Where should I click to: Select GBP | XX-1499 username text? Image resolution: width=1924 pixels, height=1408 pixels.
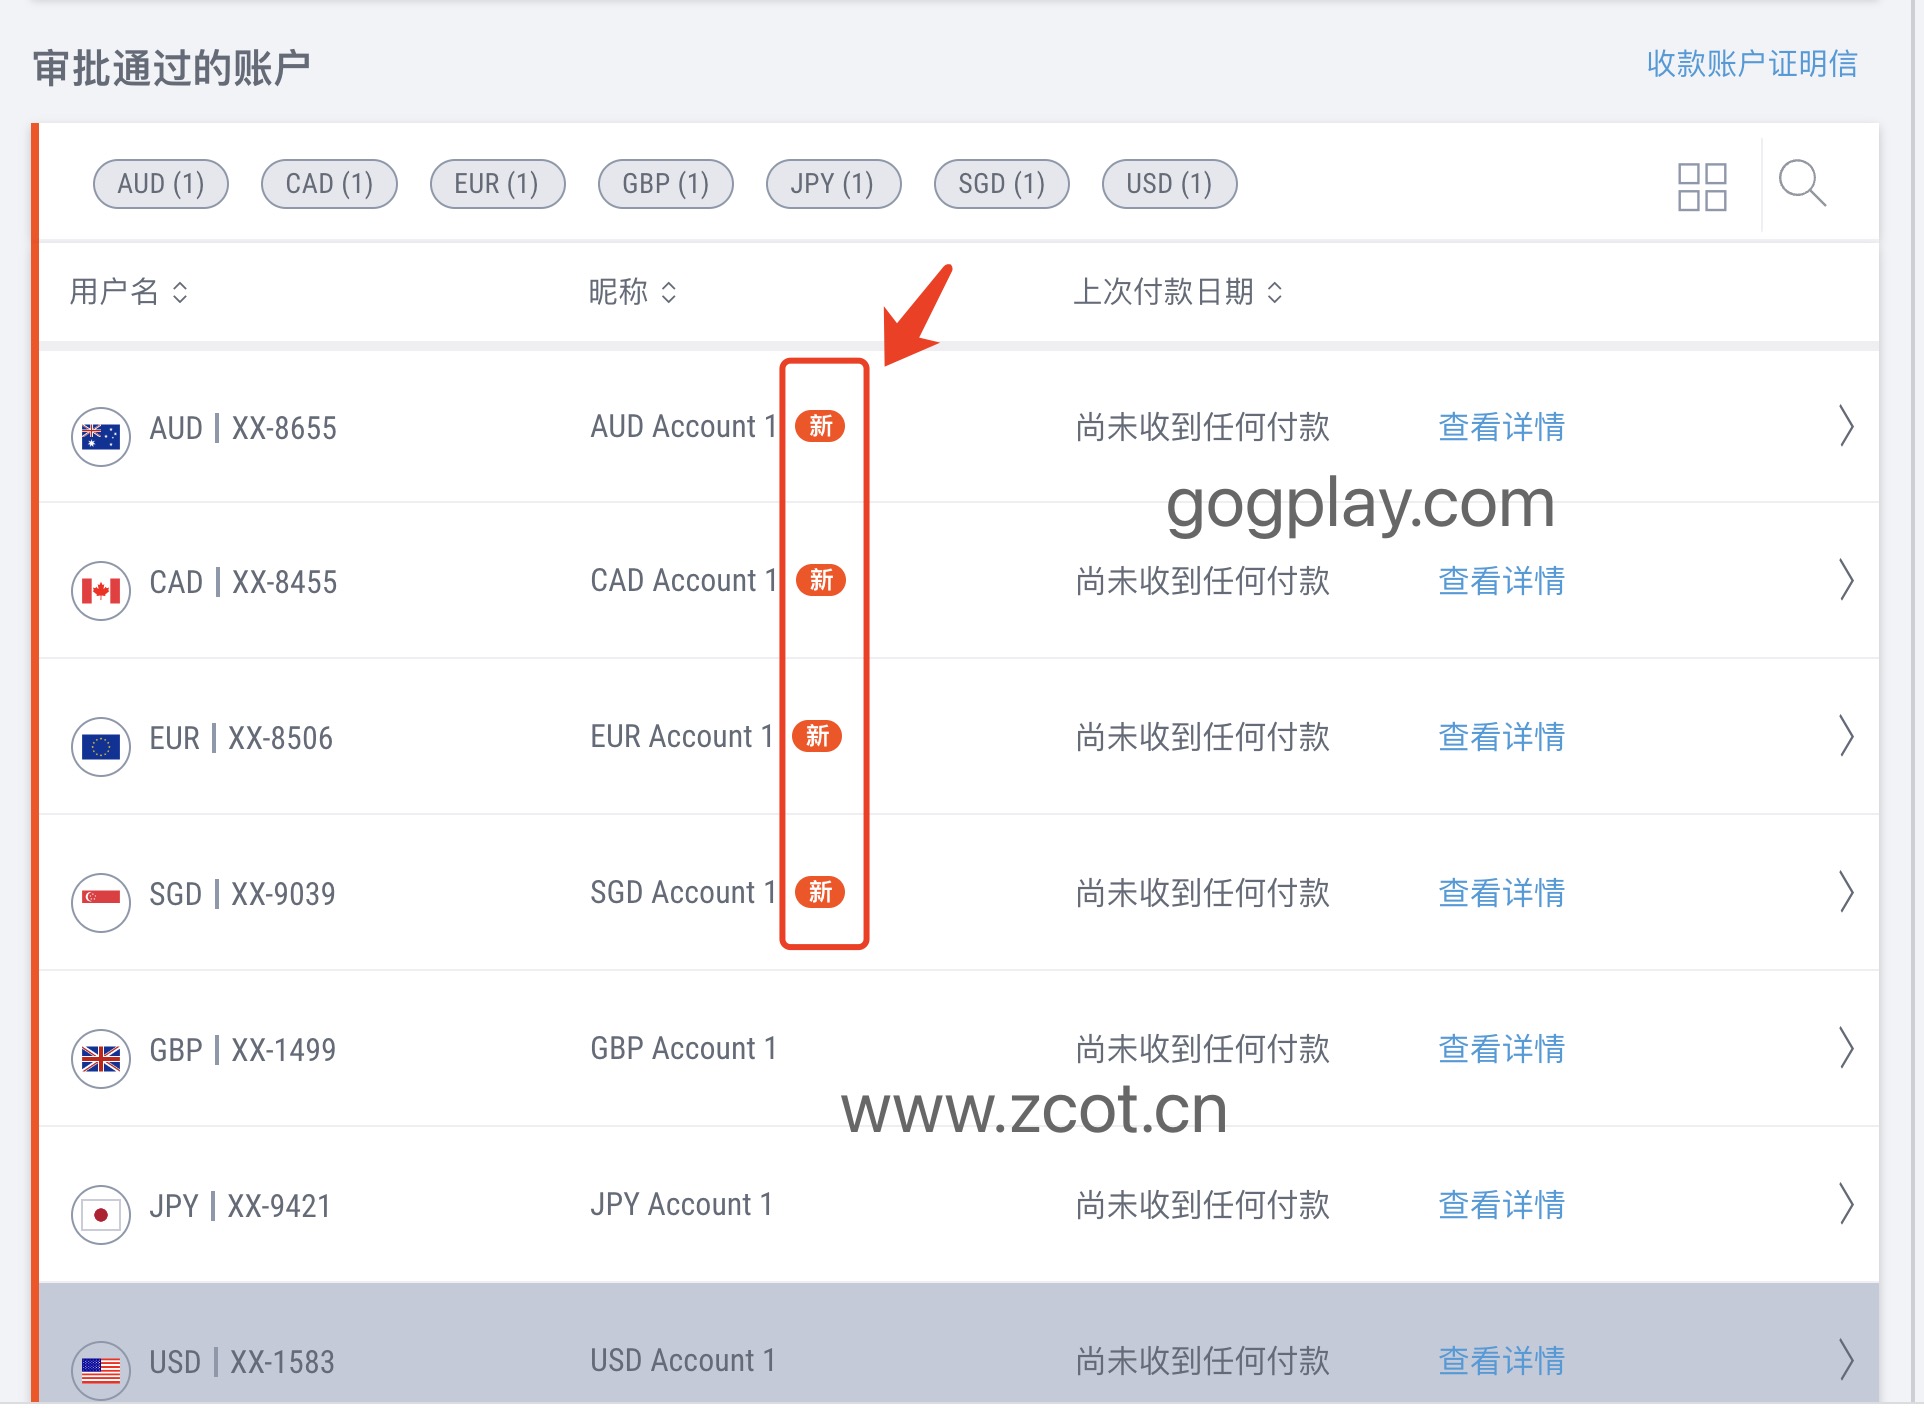click(x=243, y=1050)
